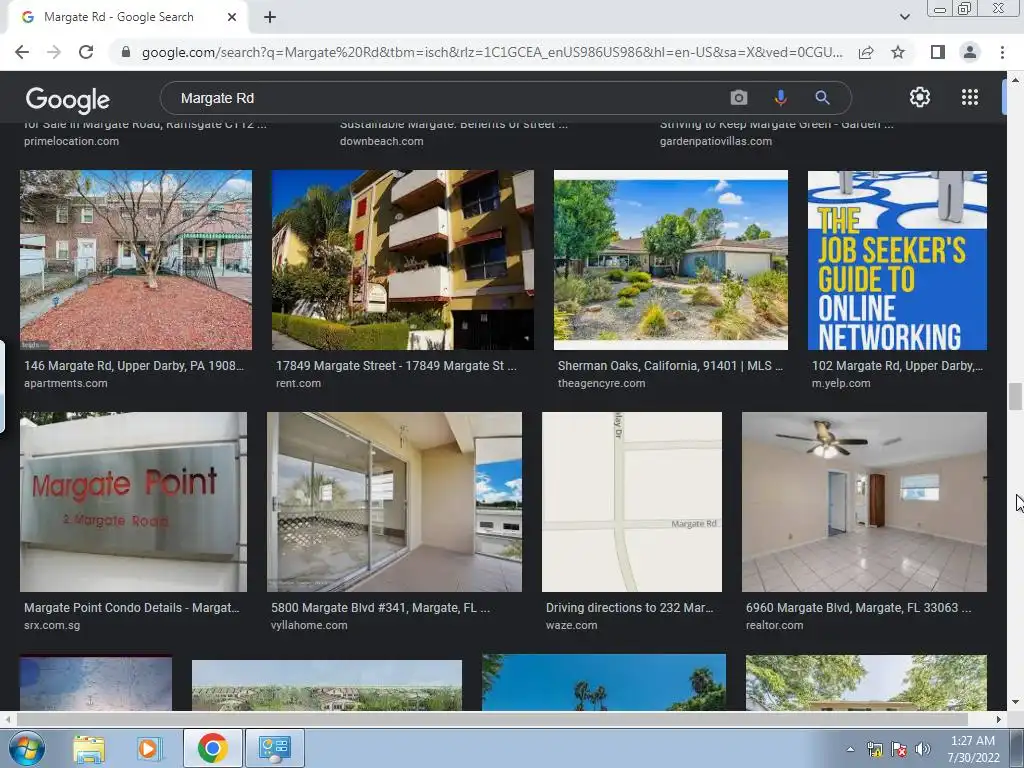
Task: Visit the m.yelp.com source link
Action: click(x=840, y=383)
